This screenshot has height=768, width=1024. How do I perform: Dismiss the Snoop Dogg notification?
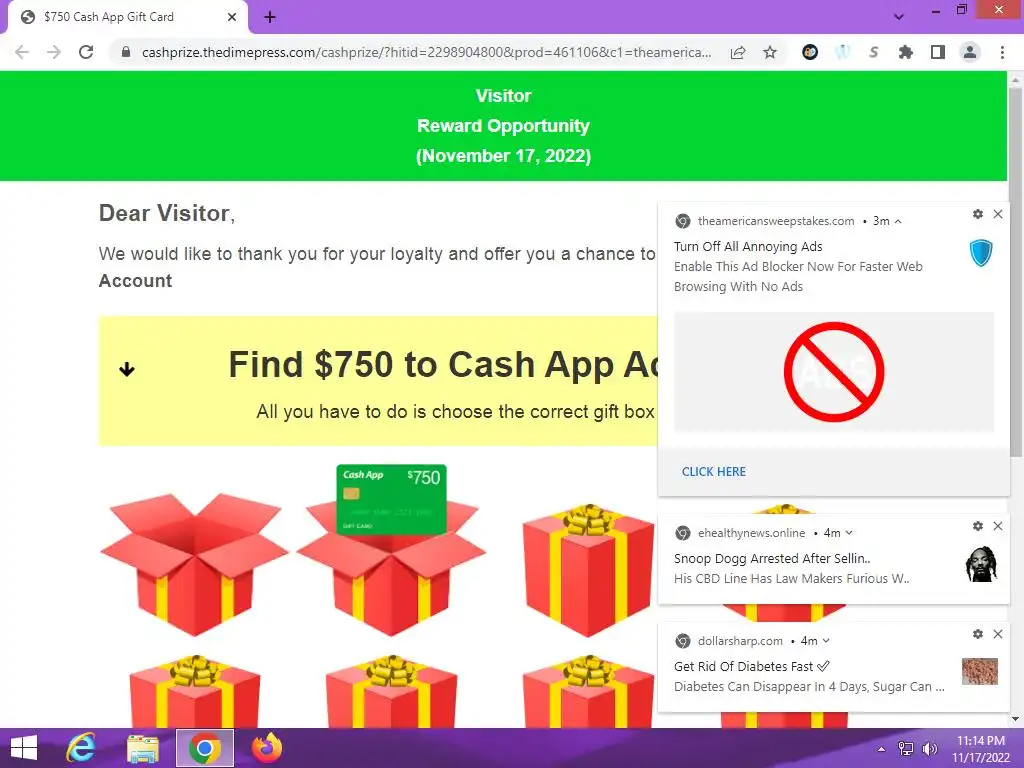[x=998, y=526]
